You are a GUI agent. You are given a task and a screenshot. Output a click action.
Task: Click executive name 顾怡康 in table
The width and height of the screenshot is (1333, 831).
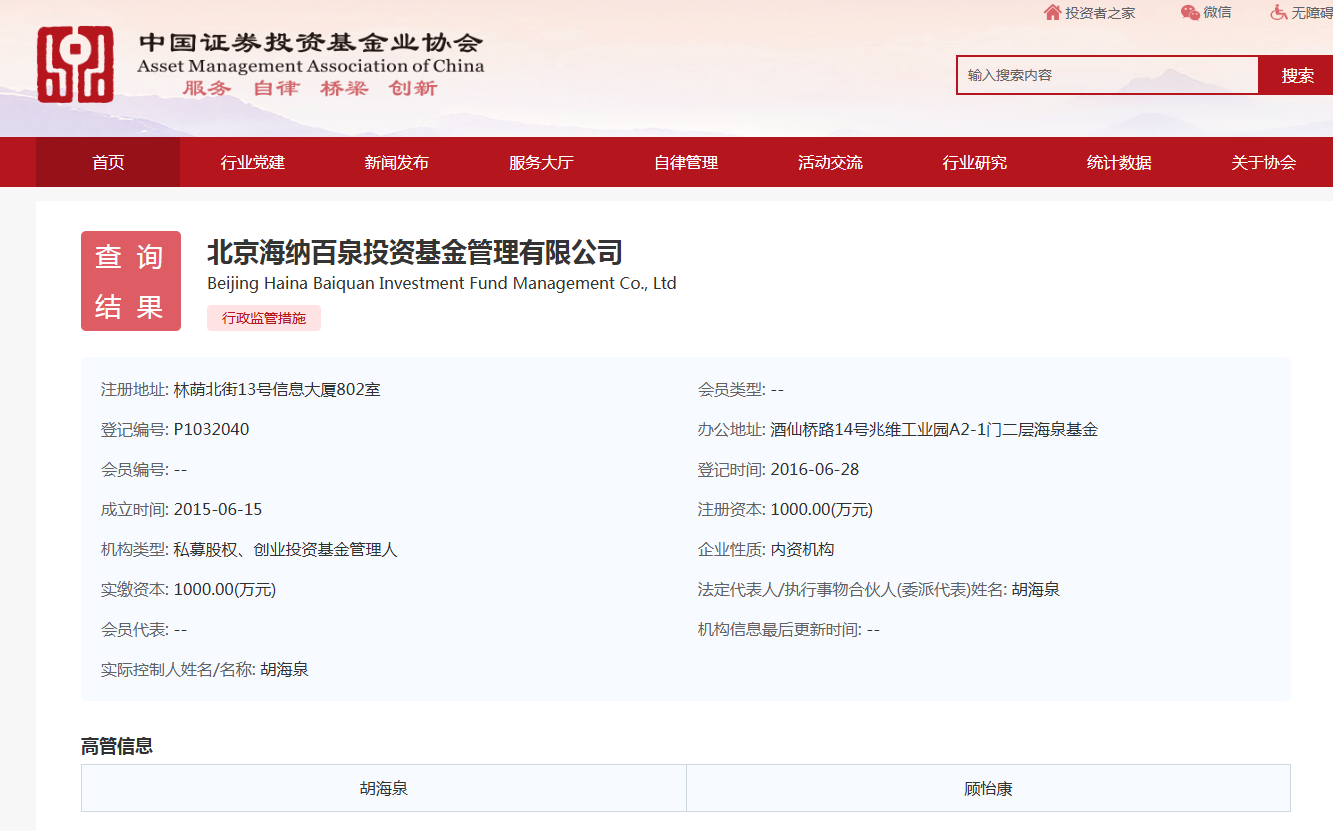[x=988, y=789]
